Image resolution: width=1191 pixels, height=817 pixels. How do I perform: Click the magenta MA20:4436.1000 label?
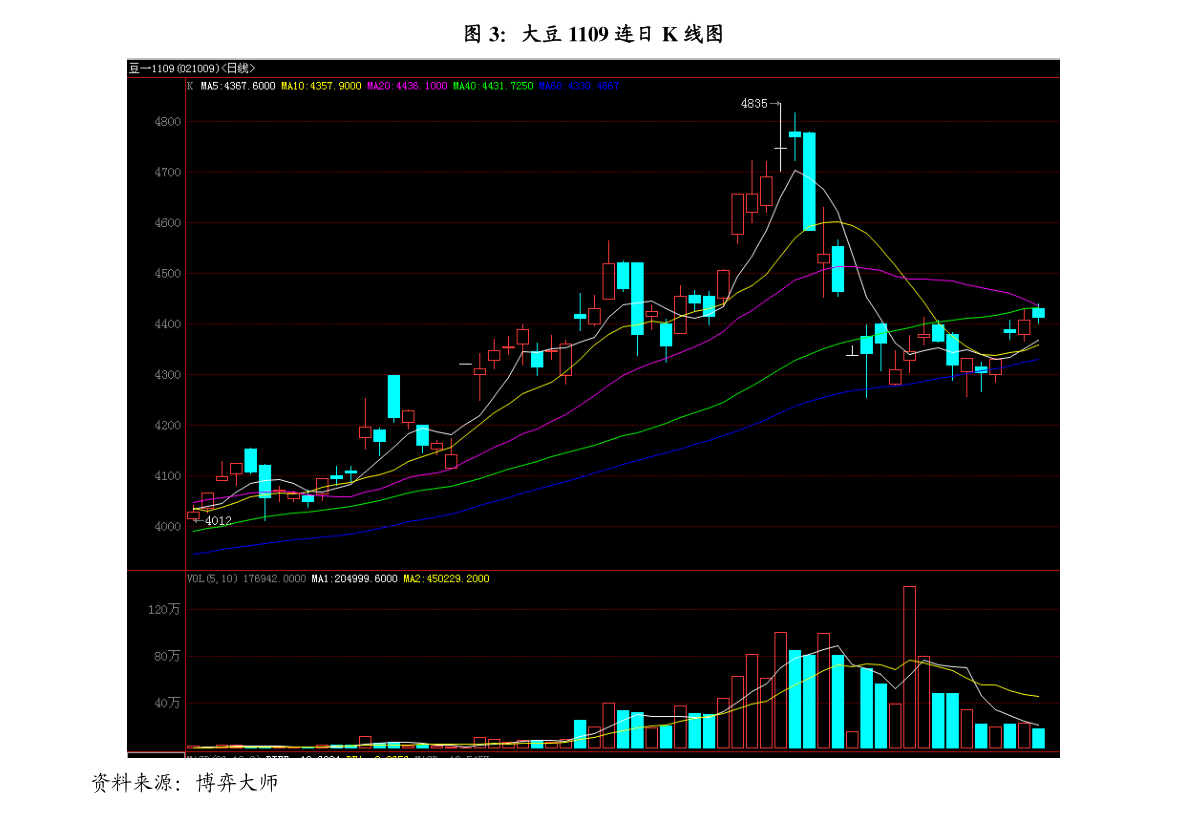click(407, 87)
